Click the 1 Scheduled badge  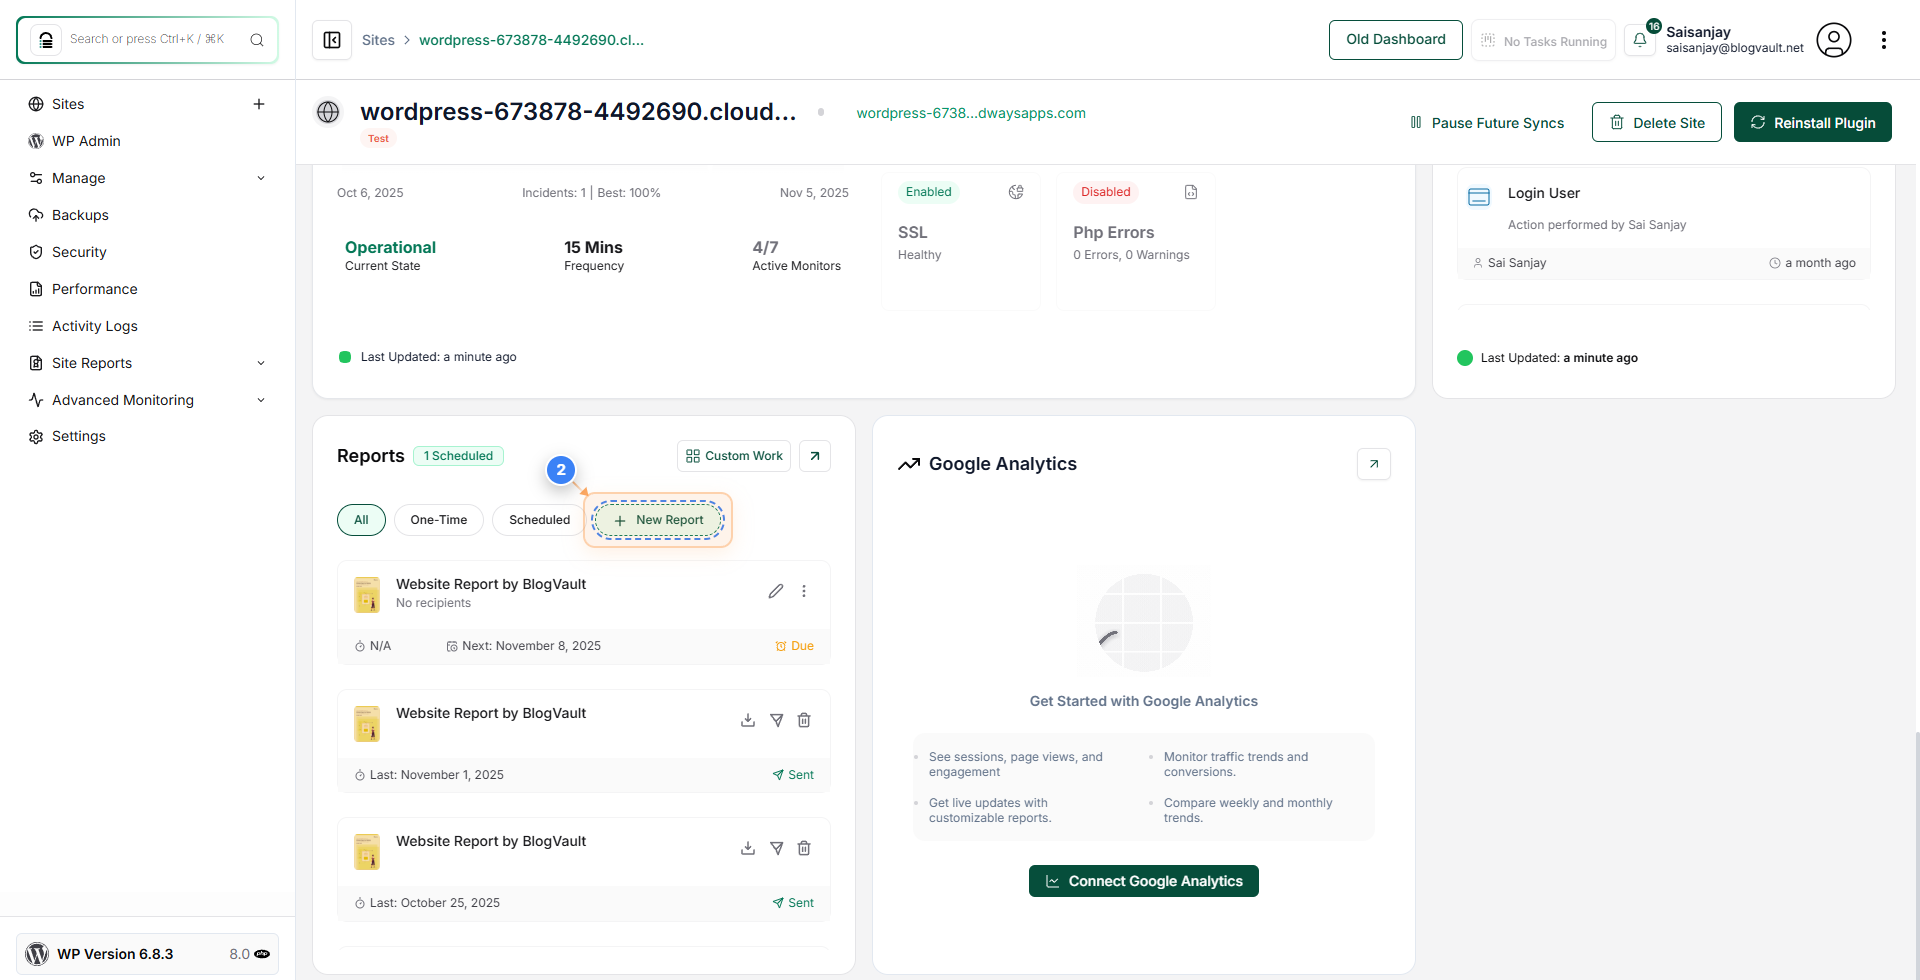coord(458,456)
